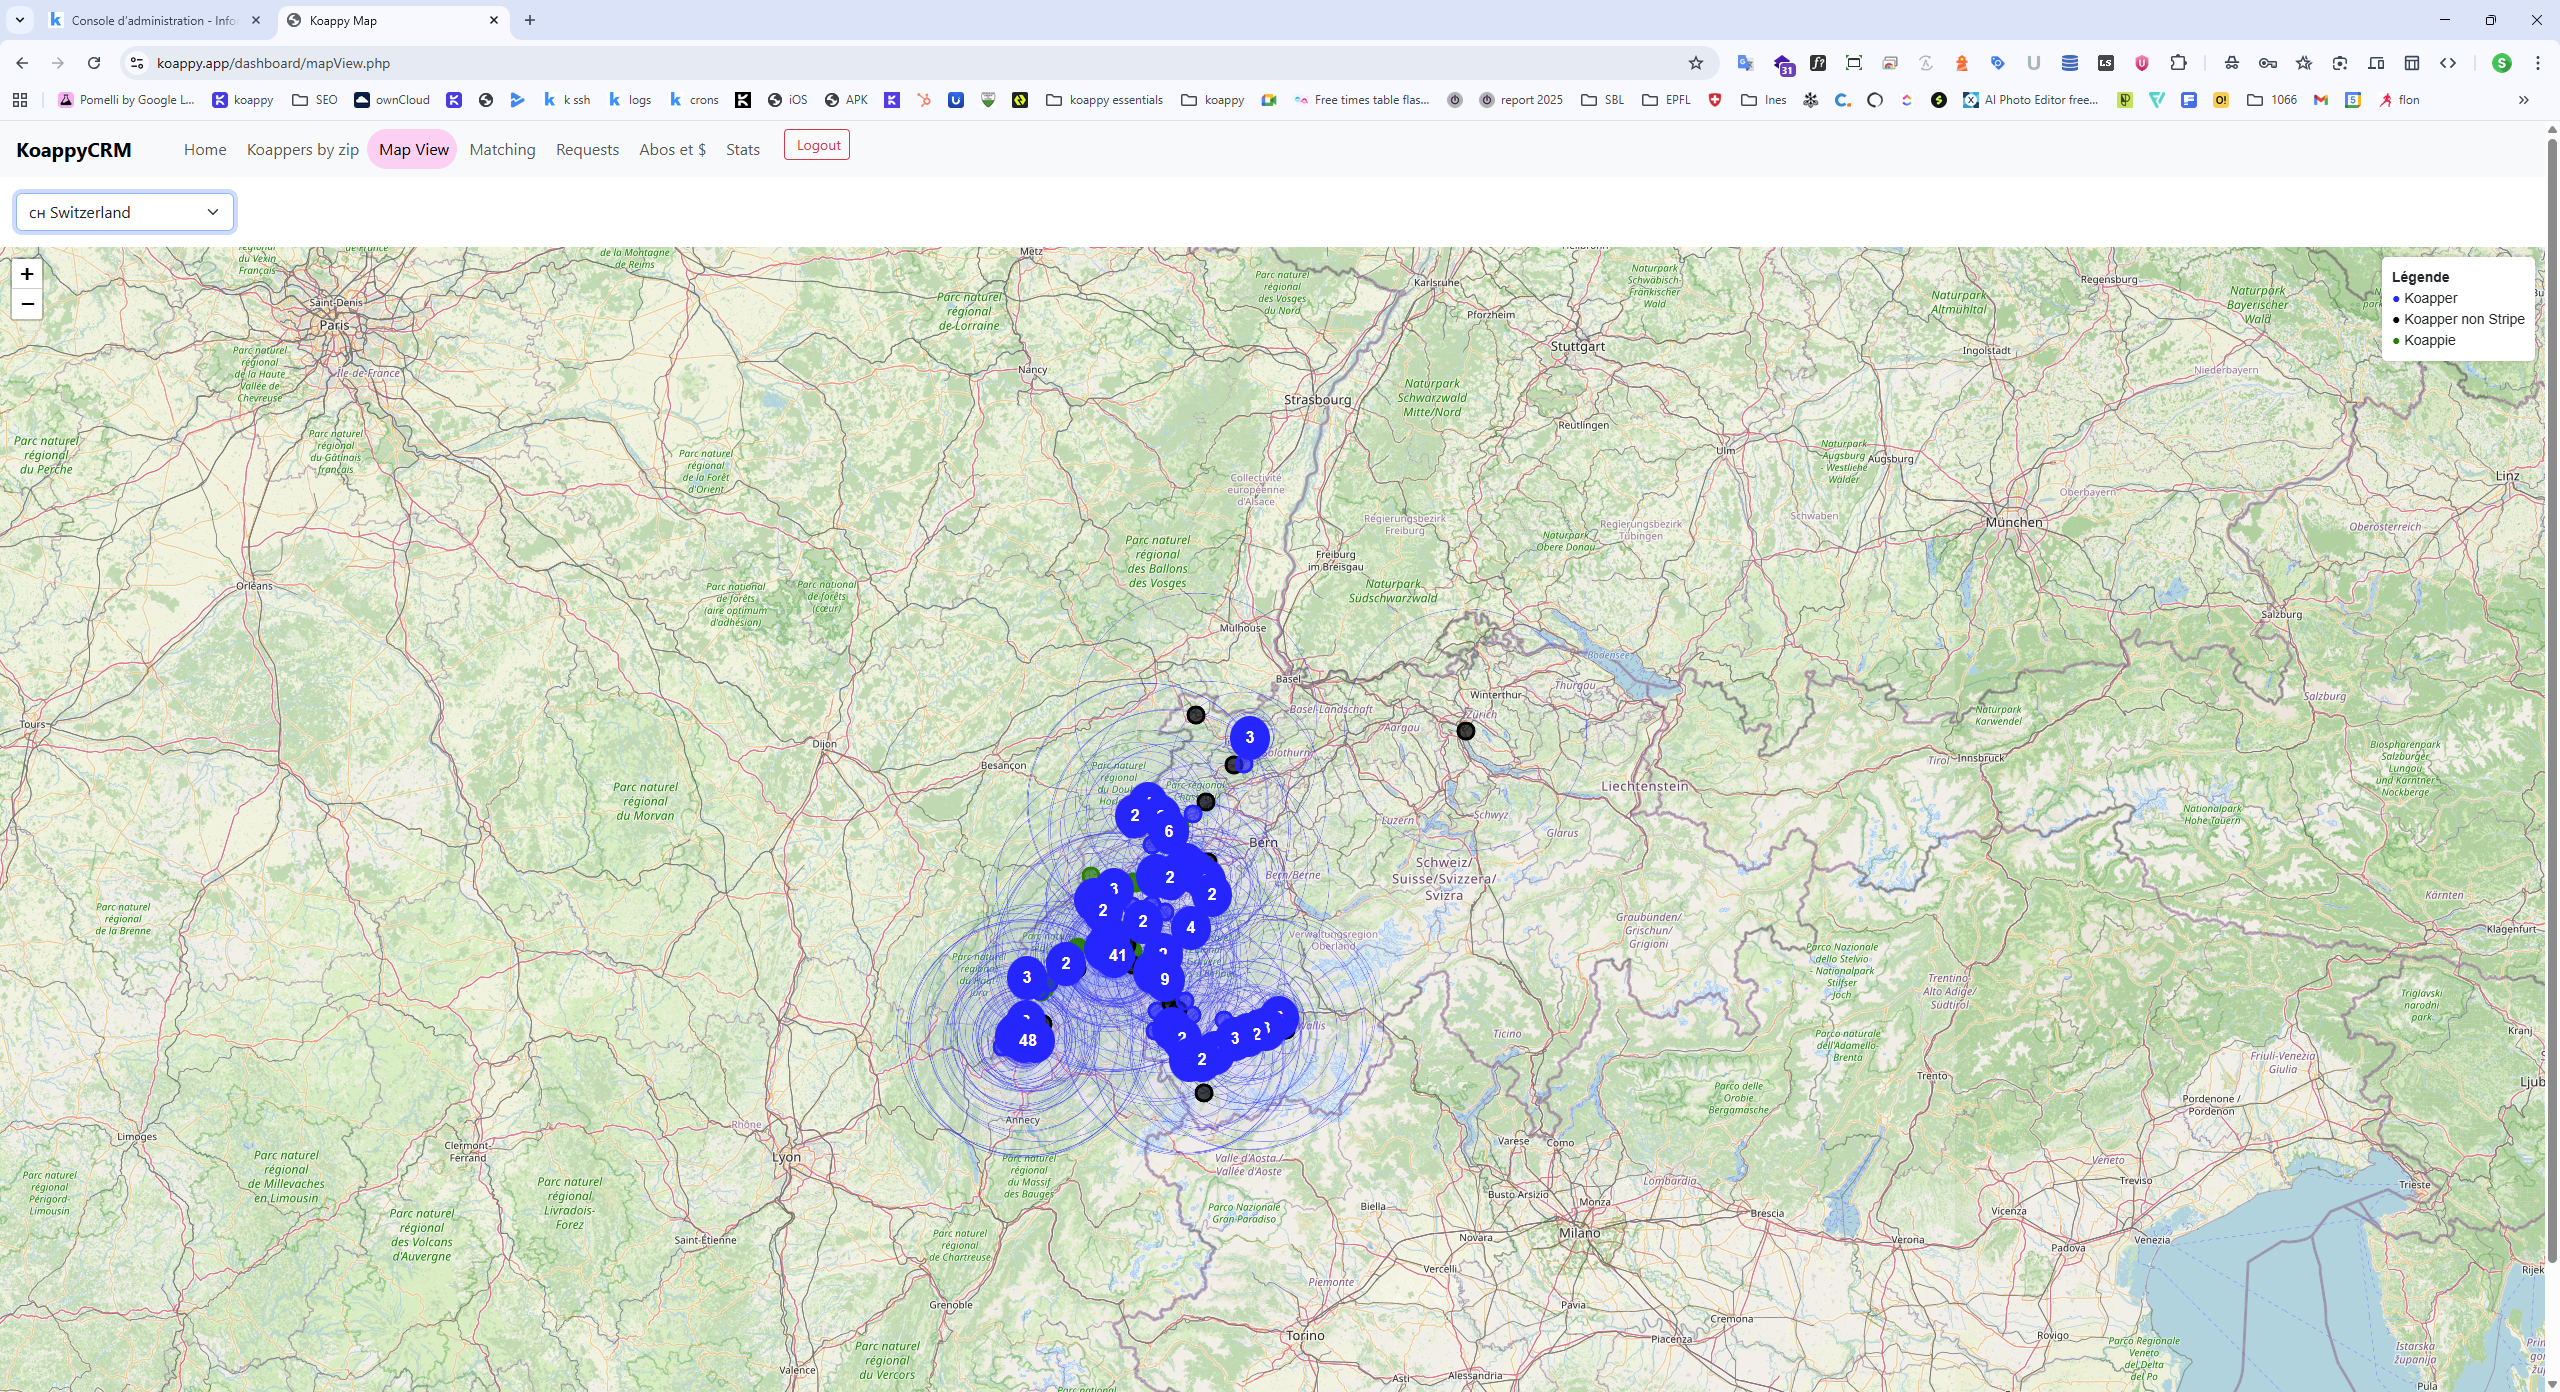Show hidden bookmarks via overflow chevron
The image size is (2560, 1392).
click(x=2524, y=100)
